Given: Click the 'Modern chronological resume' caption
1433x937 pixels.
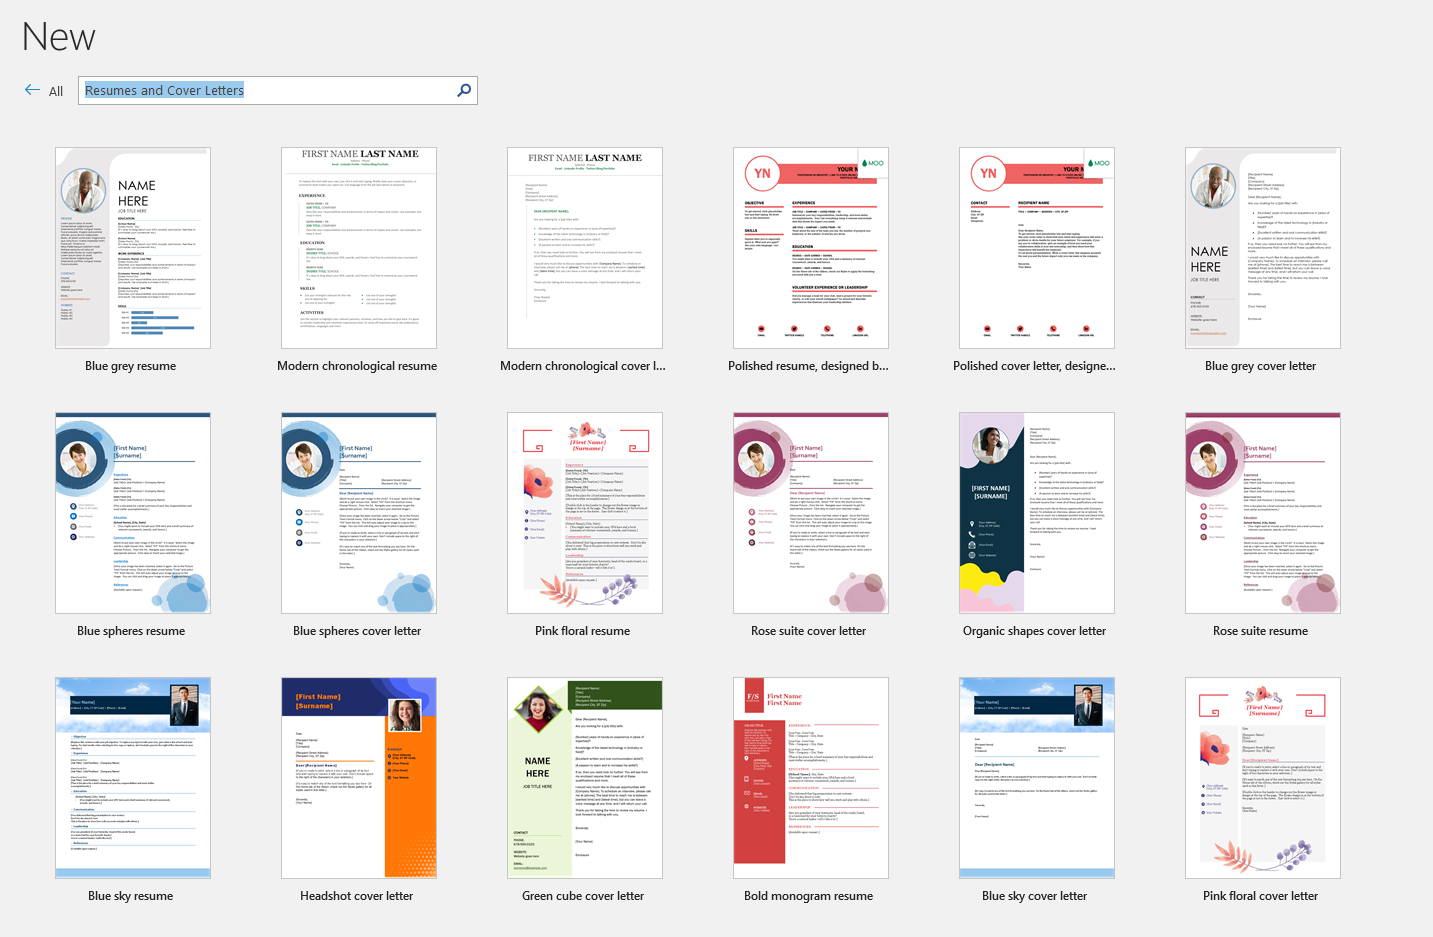Looking at the screenshot, I should coord(357,366).
